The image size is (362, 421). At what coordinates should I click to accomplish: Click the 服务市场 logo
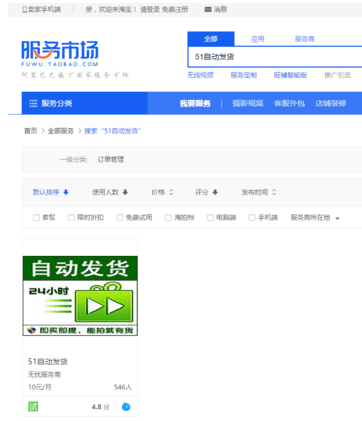click(60, 53)
